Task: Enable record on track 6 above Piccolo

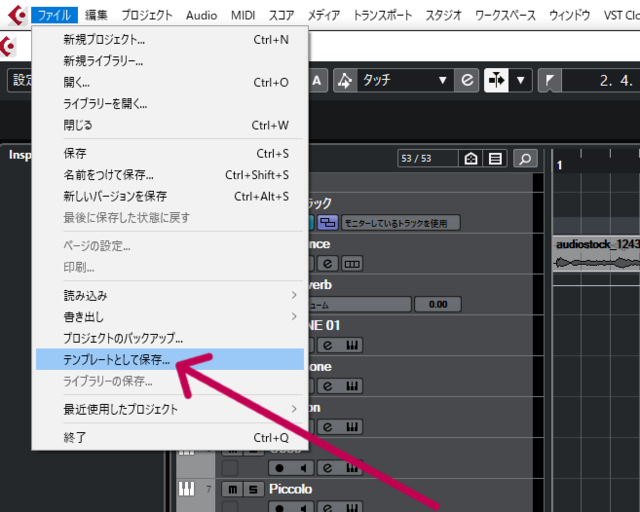Action: click(280, 468)
